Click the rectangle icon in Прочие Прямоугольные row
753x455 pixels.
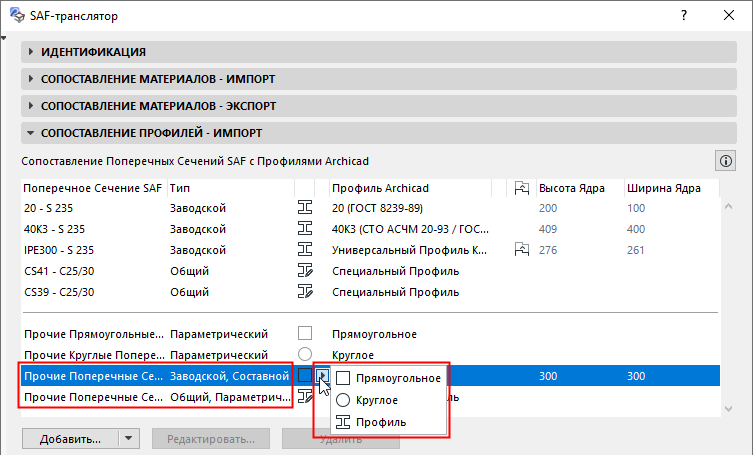(x=305, y=333)
